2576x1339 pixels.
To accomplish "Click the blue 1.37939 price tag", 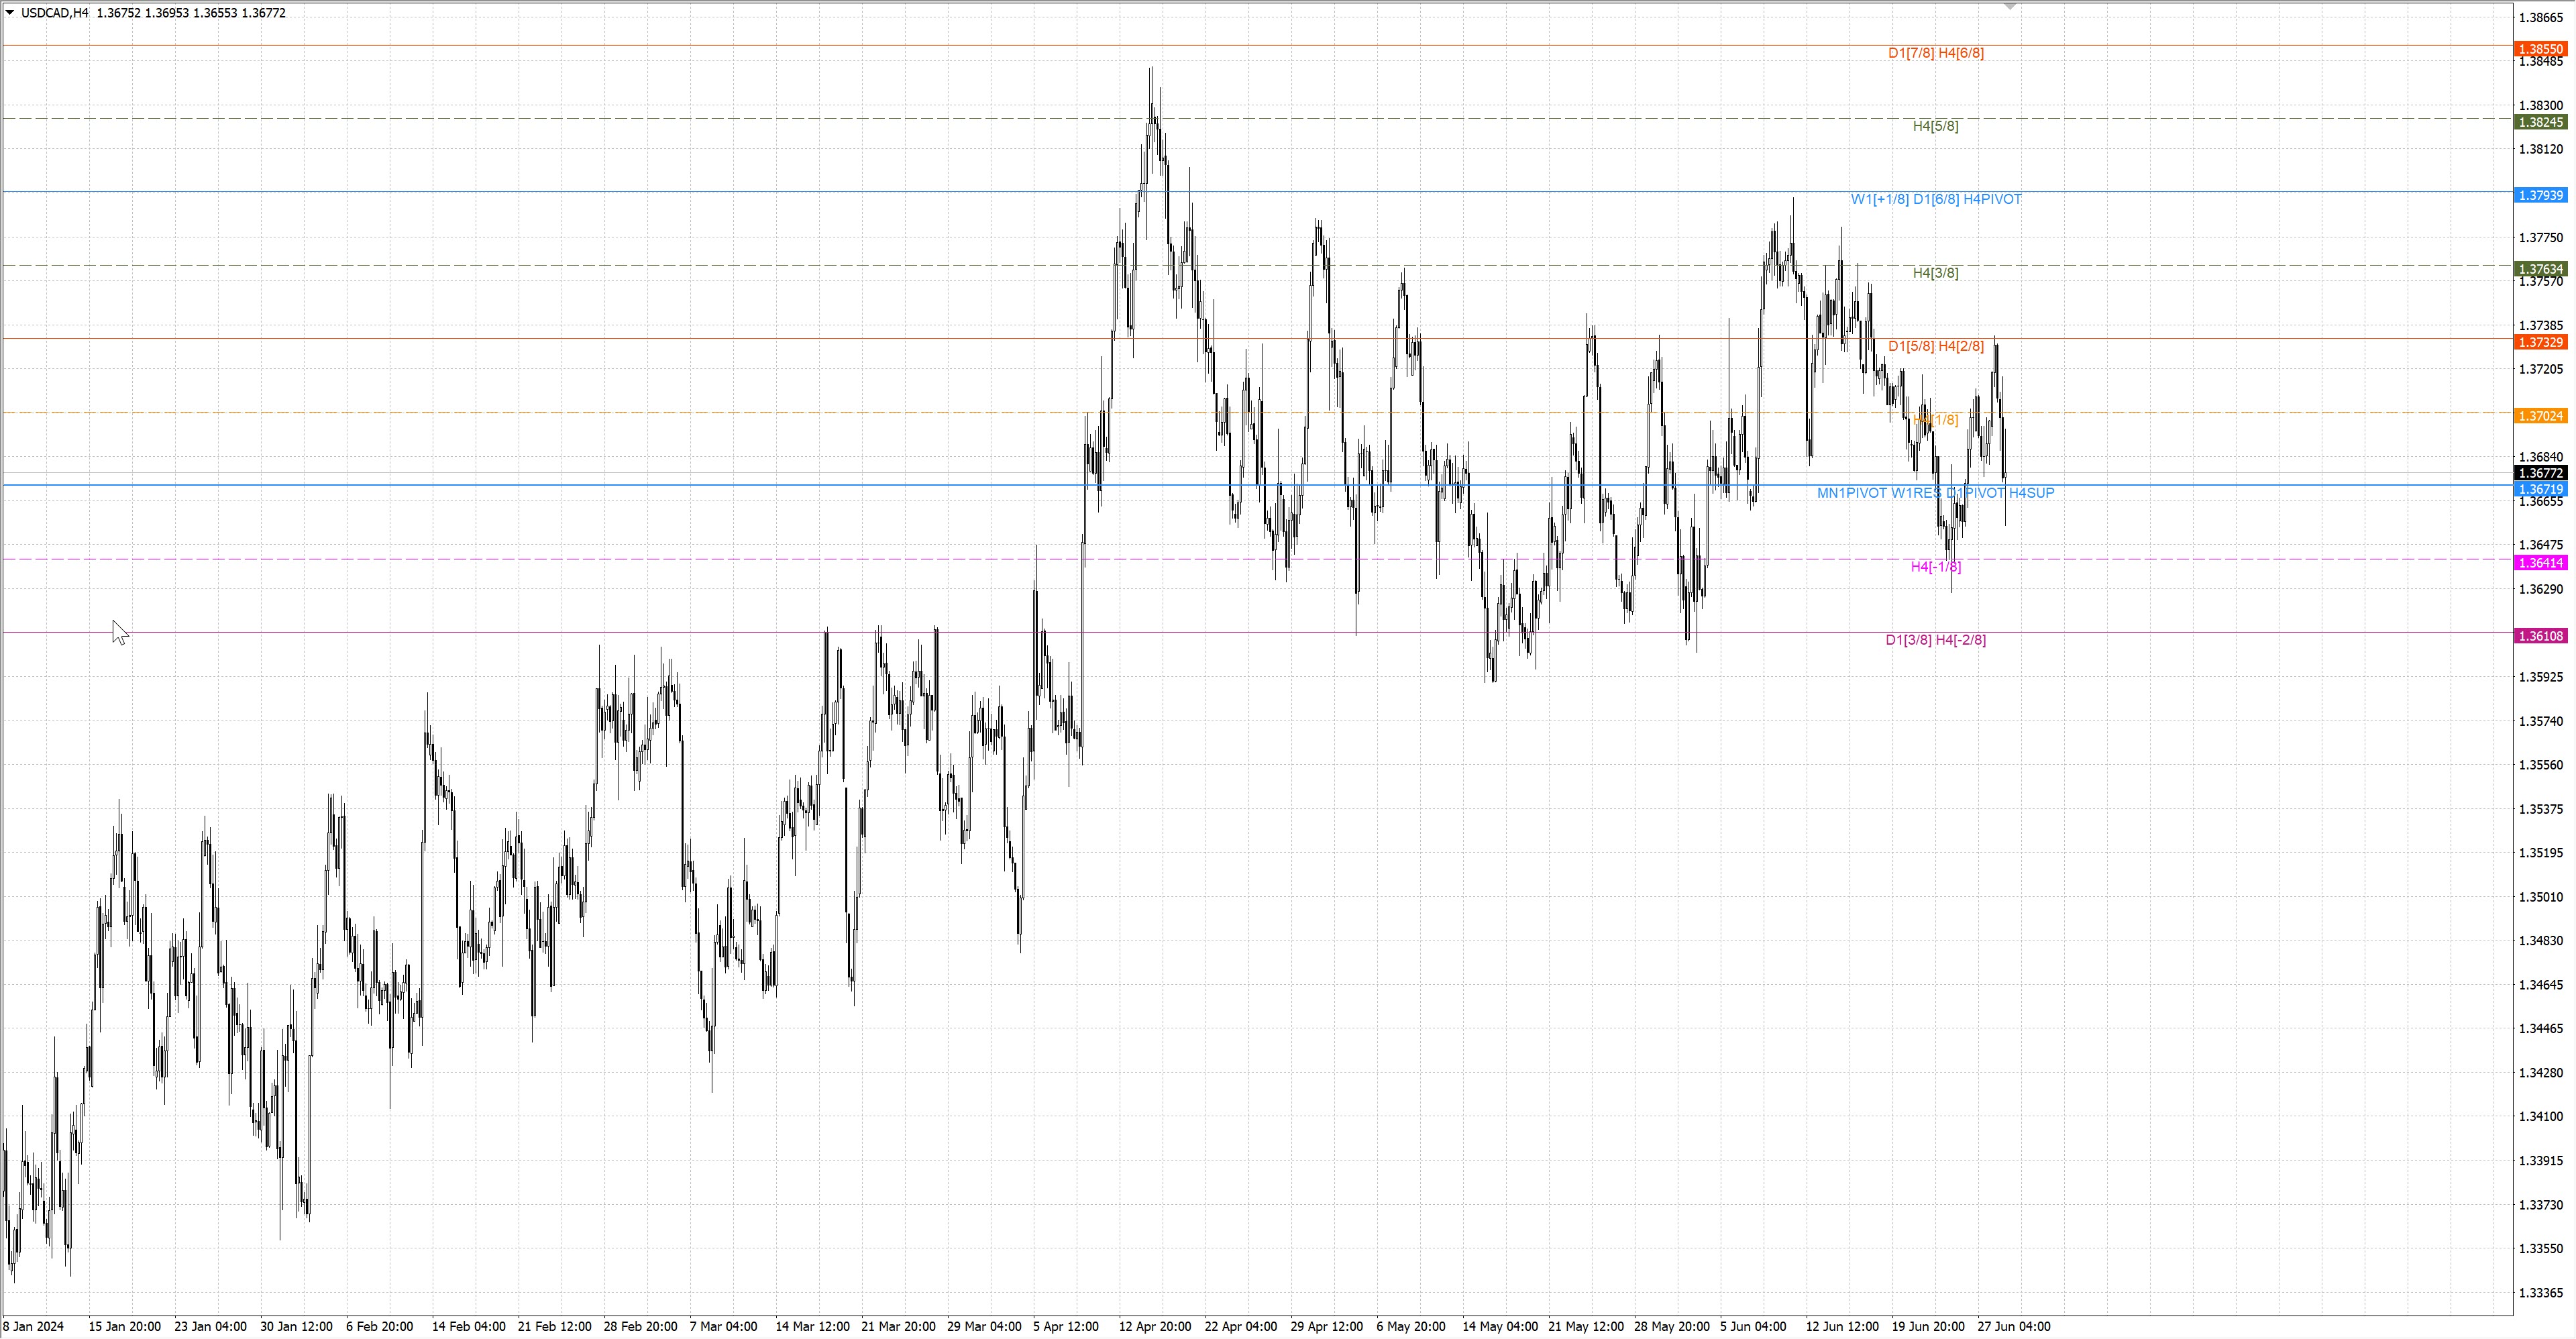I will click(x=2540, y=195).
